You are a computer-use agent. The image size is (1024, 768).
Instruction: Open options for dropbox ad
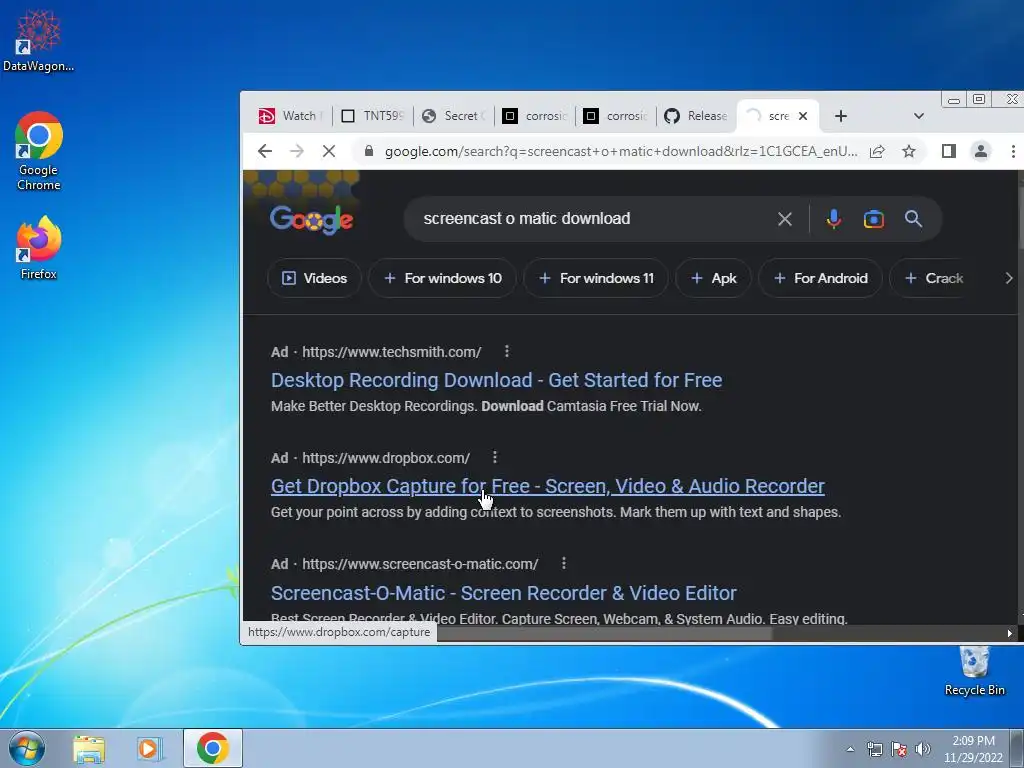click(495, 457)
